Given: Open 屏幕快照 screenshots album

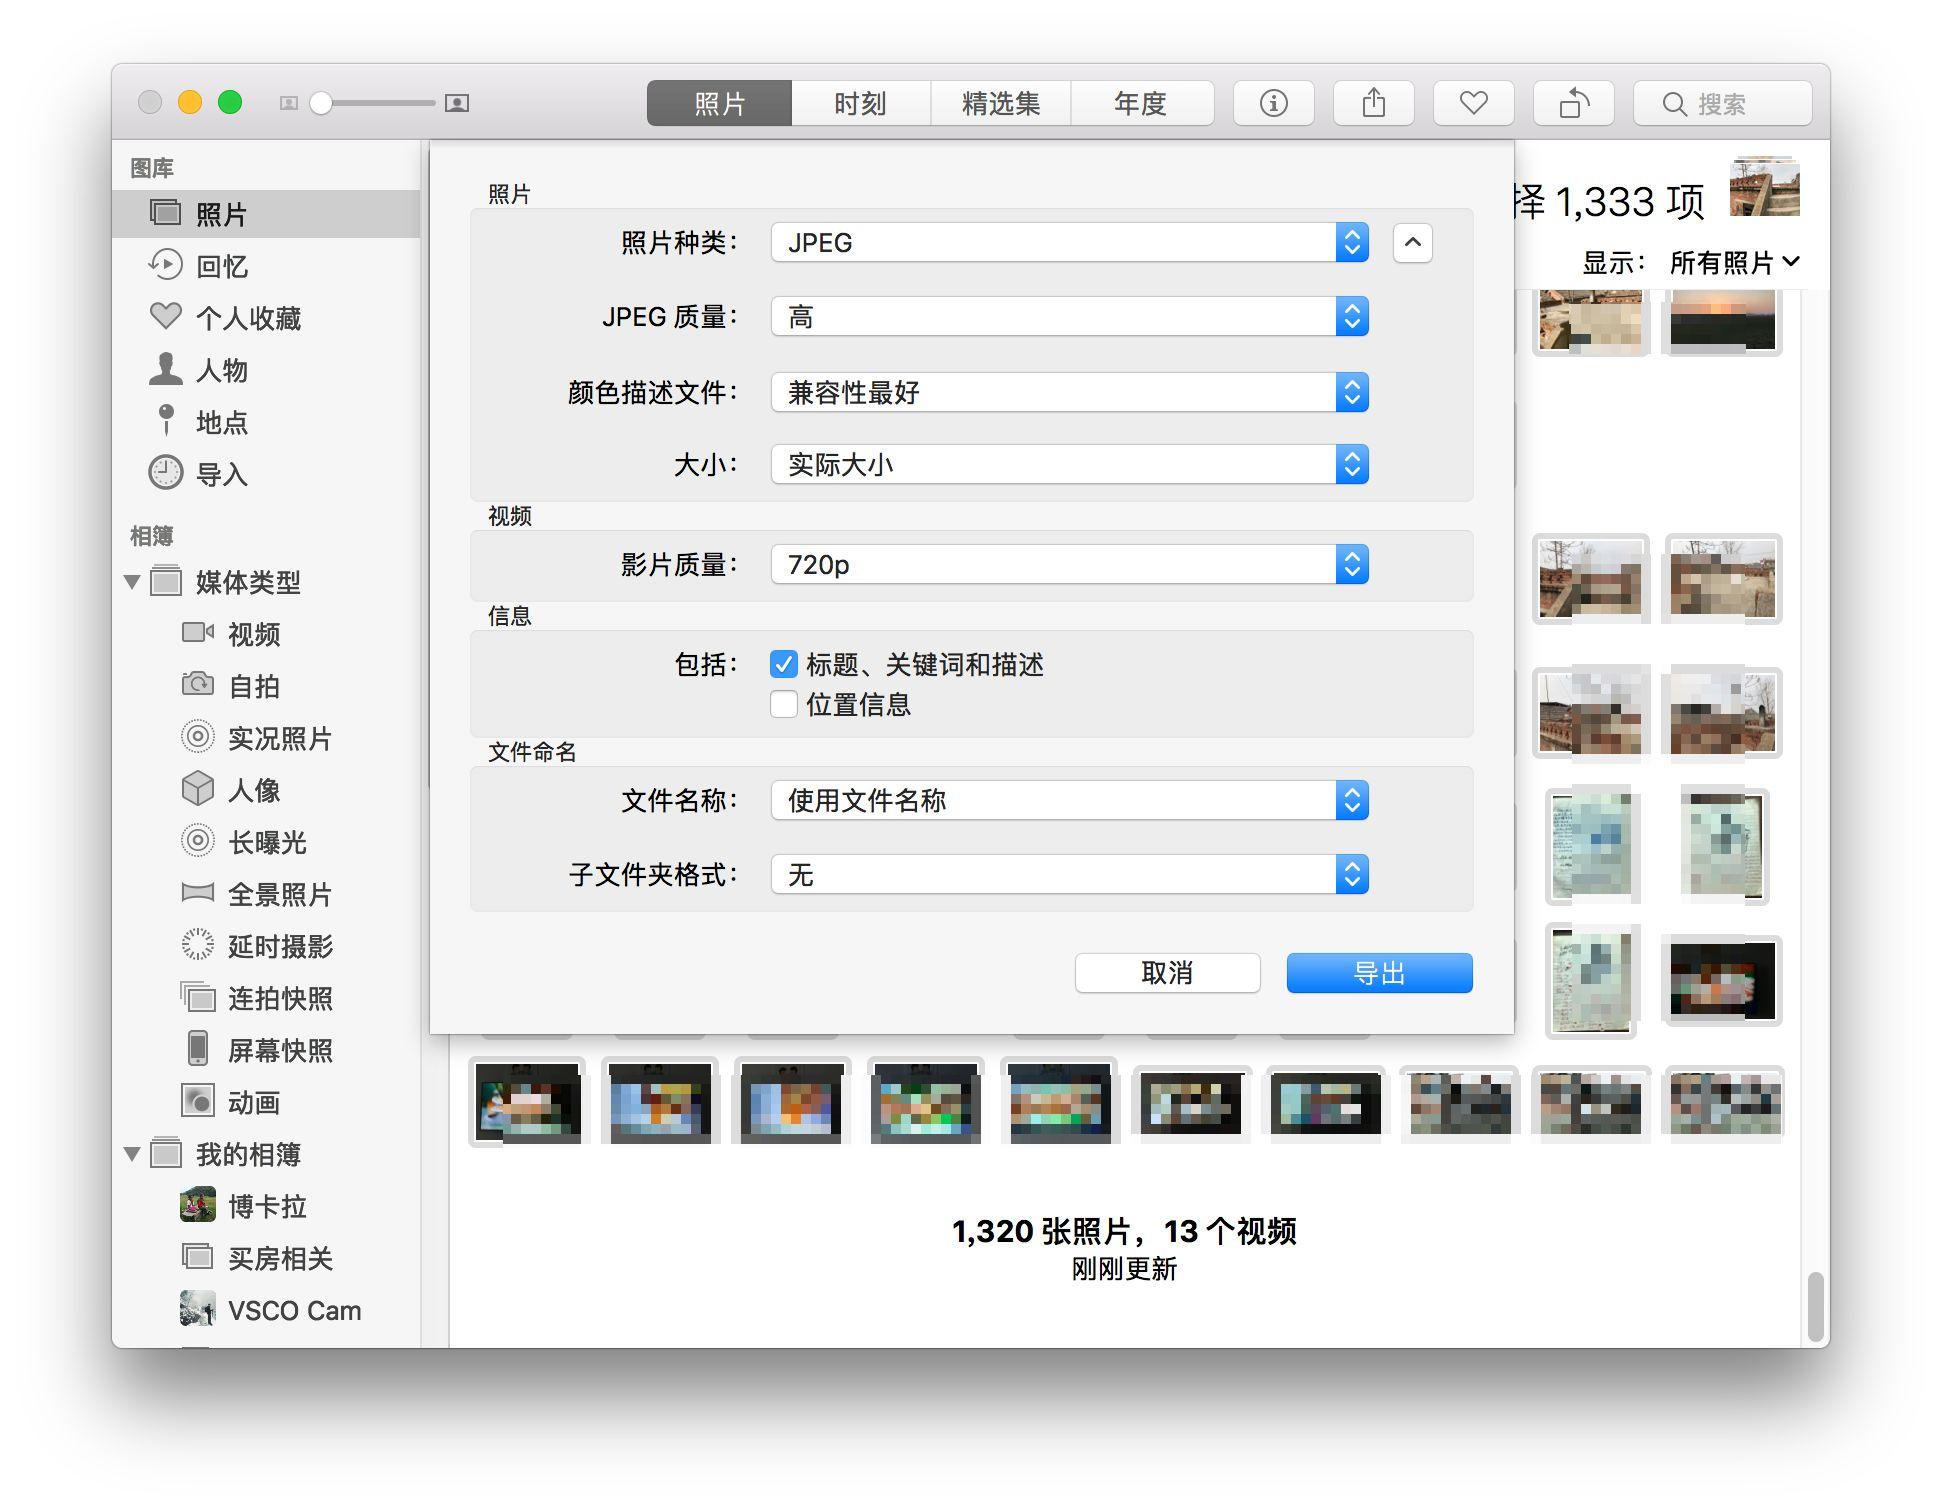Looking at the screenshot, I should [265, 1050].
